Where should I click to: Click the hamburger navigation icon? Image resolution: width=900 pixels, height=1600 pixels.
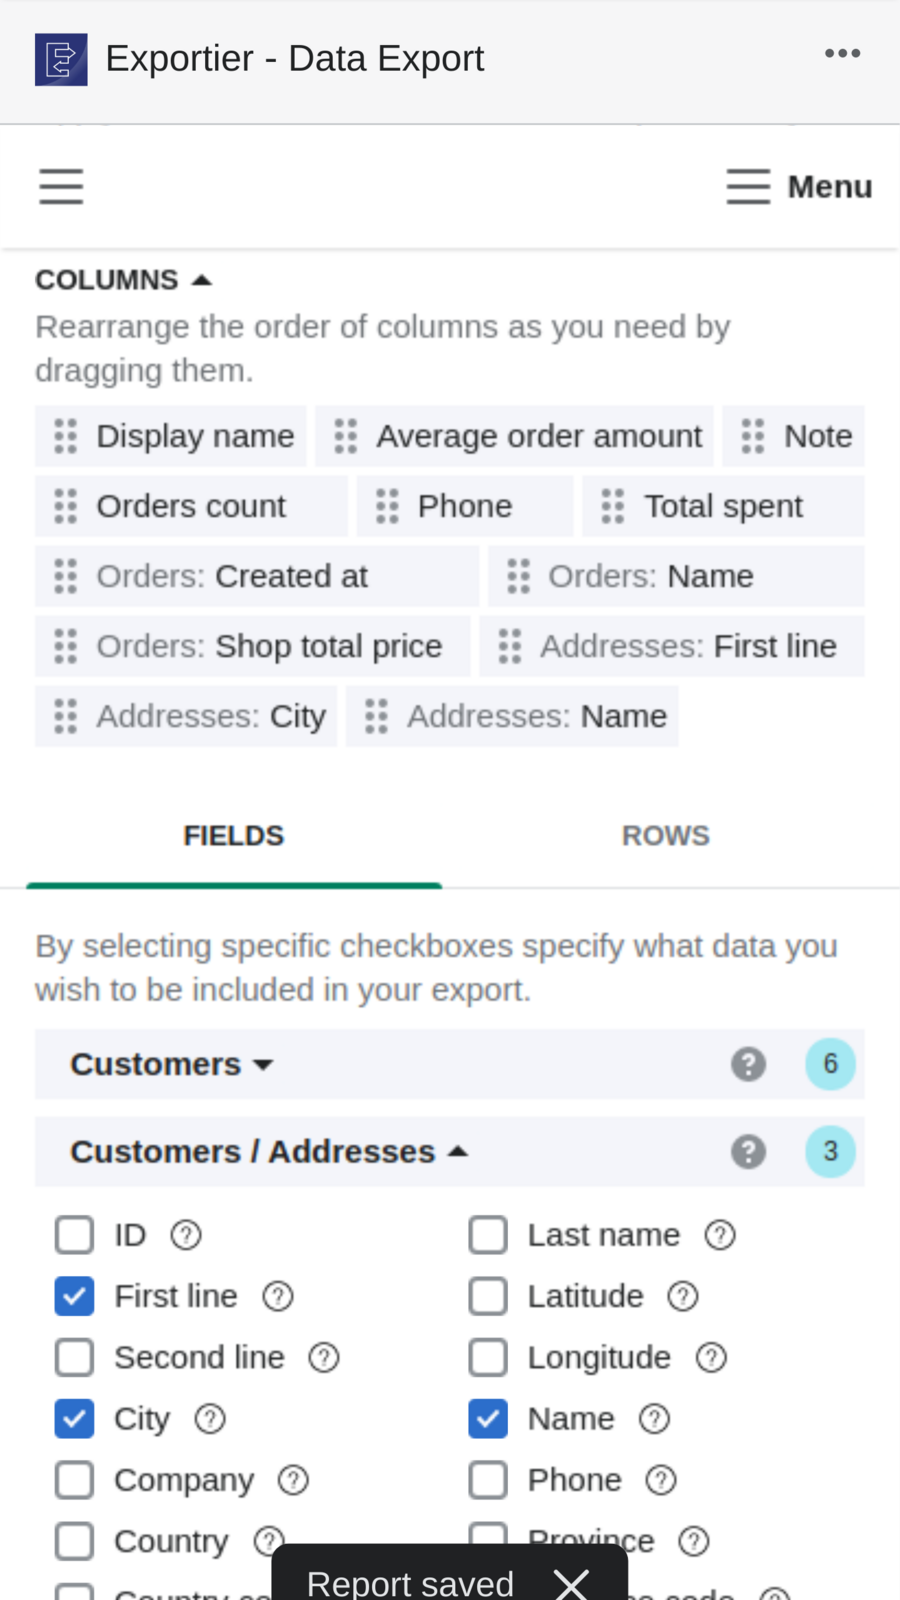tap(60, 186)
